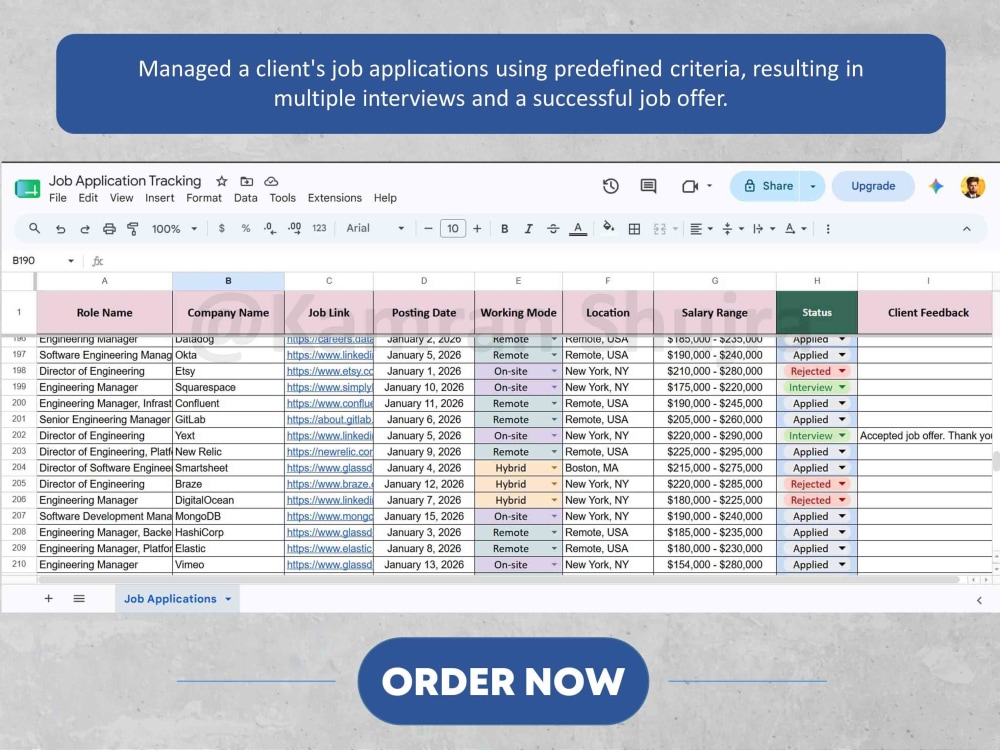Image resolution: width=1000 pixels, height=750 pixels.
Task: Click the Upgrade button
Action: (x=873, y=186)
